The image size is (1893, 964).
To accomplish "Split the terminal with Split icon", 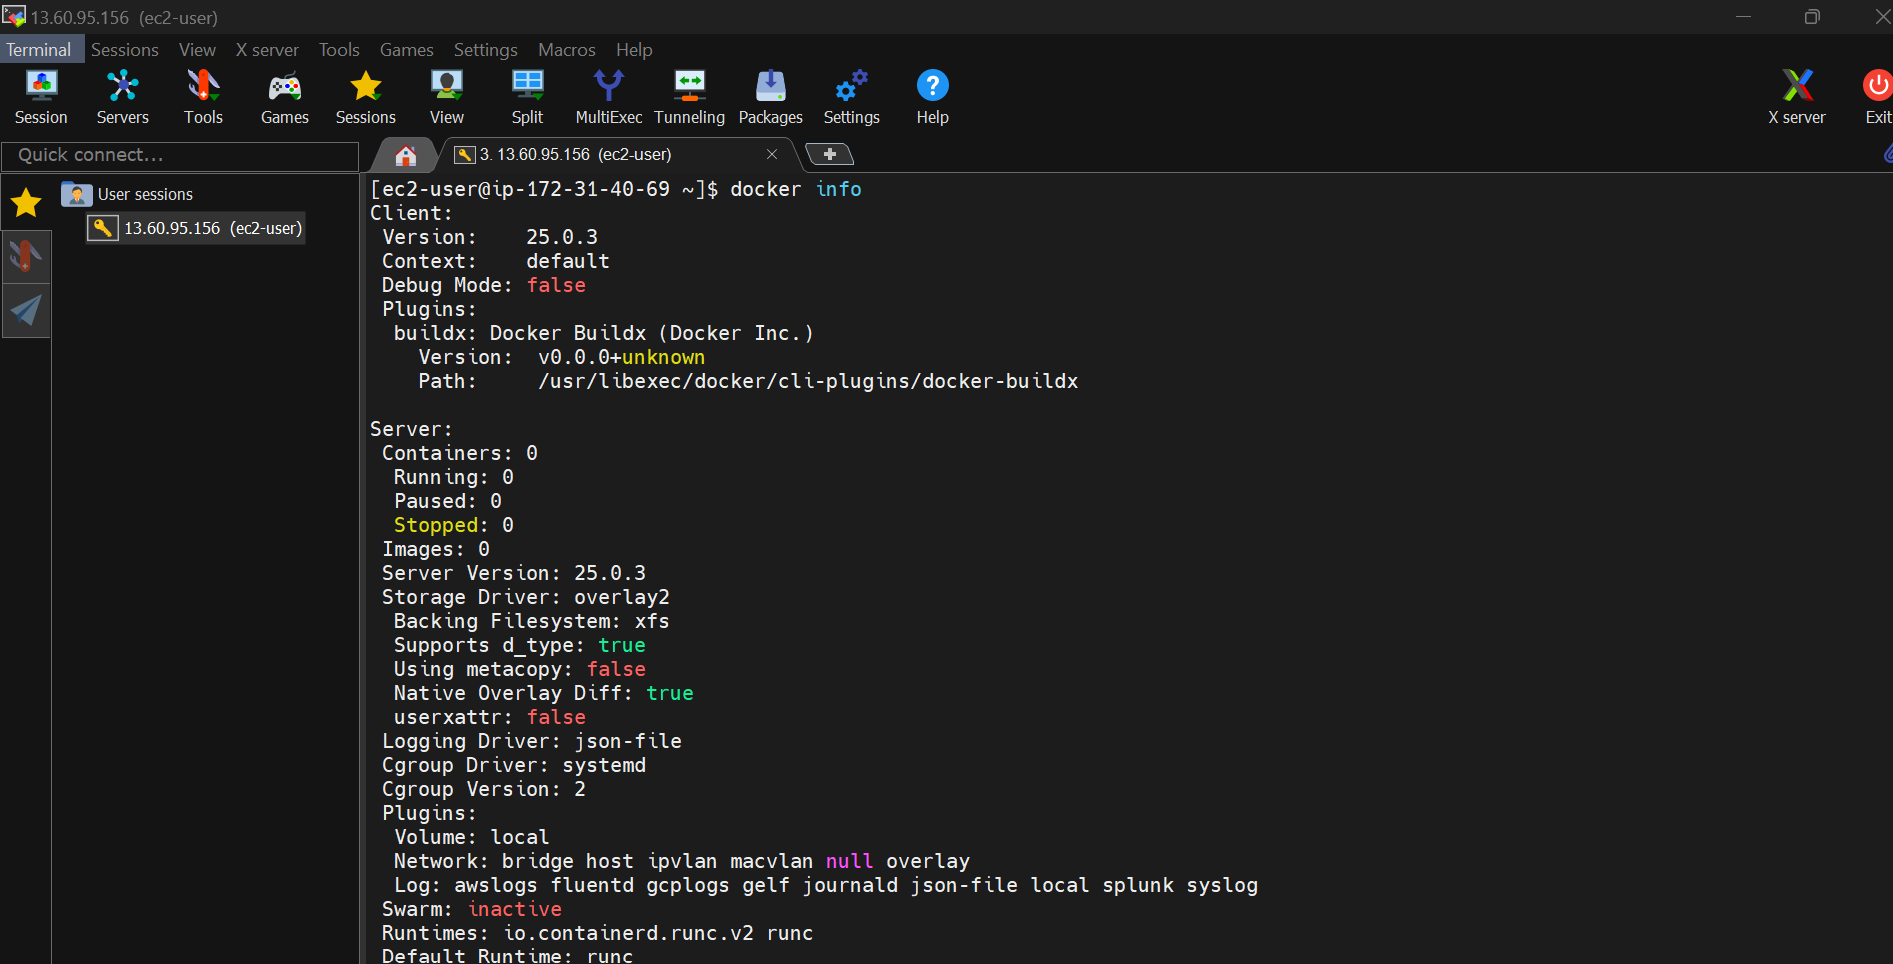I will coord(527,97).
